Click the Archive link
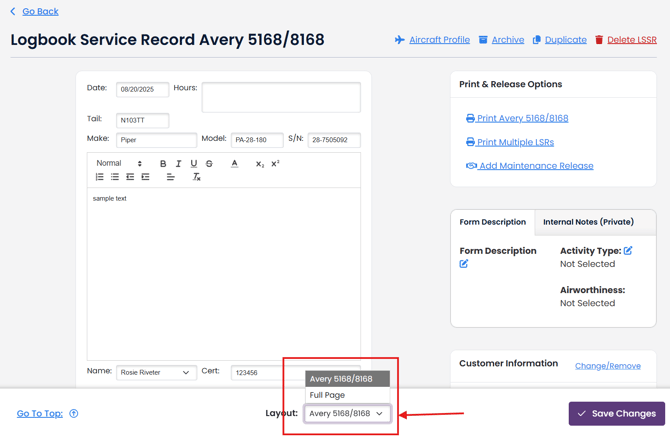This screenshot has height=437, width=670. tap(508, 40)
